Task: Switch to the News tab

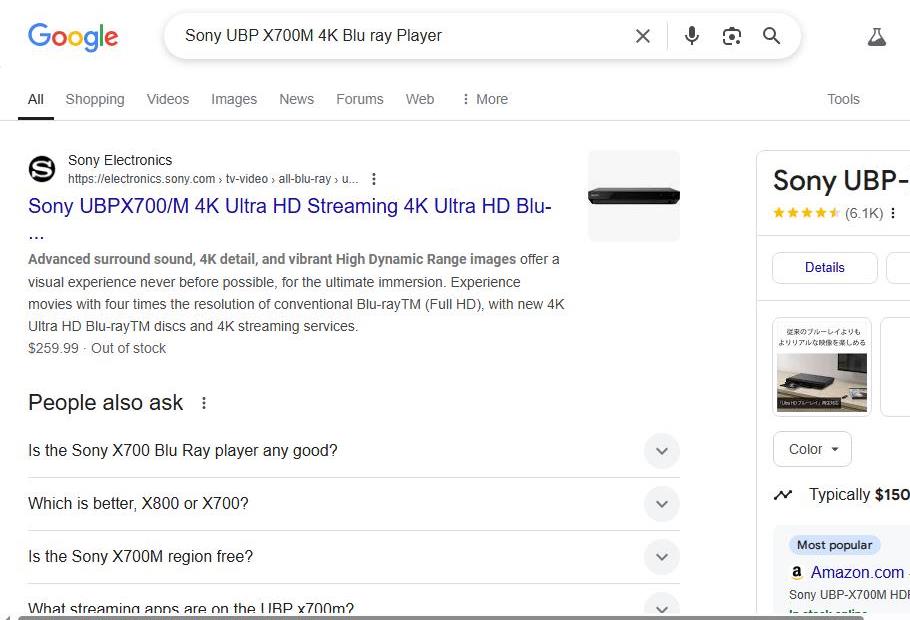Action: [x=297, y=99]
